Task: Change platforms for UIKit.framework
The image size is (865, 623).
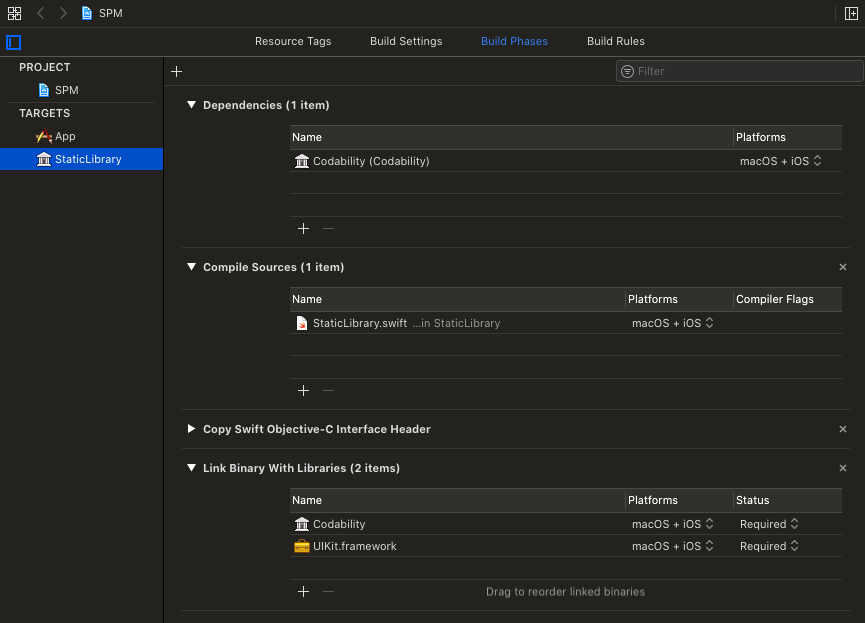Action: (672, 546)
